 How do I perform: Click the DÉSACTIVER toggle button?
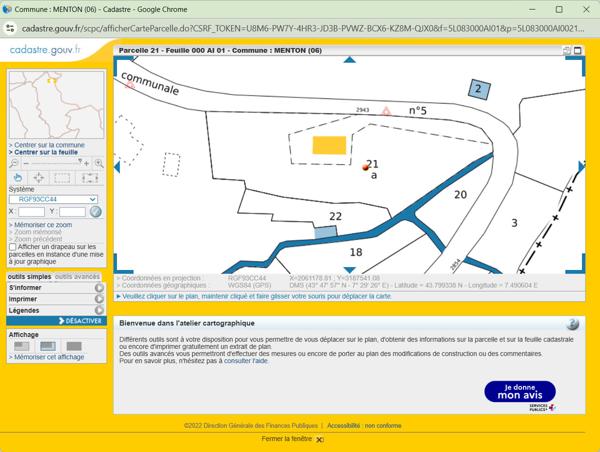(78, 321)
